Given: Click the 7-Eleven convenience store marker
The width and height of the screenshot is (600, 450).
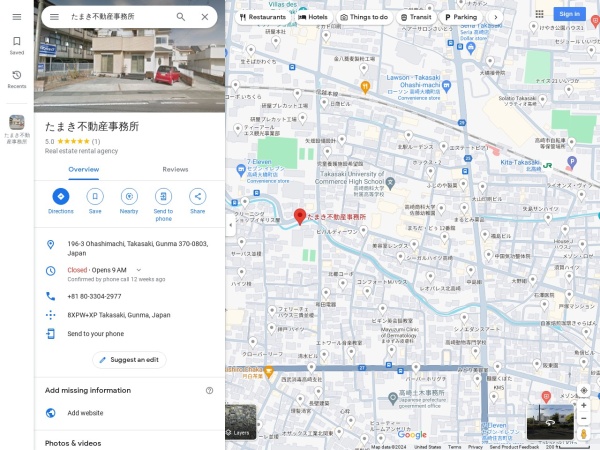Looking at the screenshot, I should coord(241,169).
